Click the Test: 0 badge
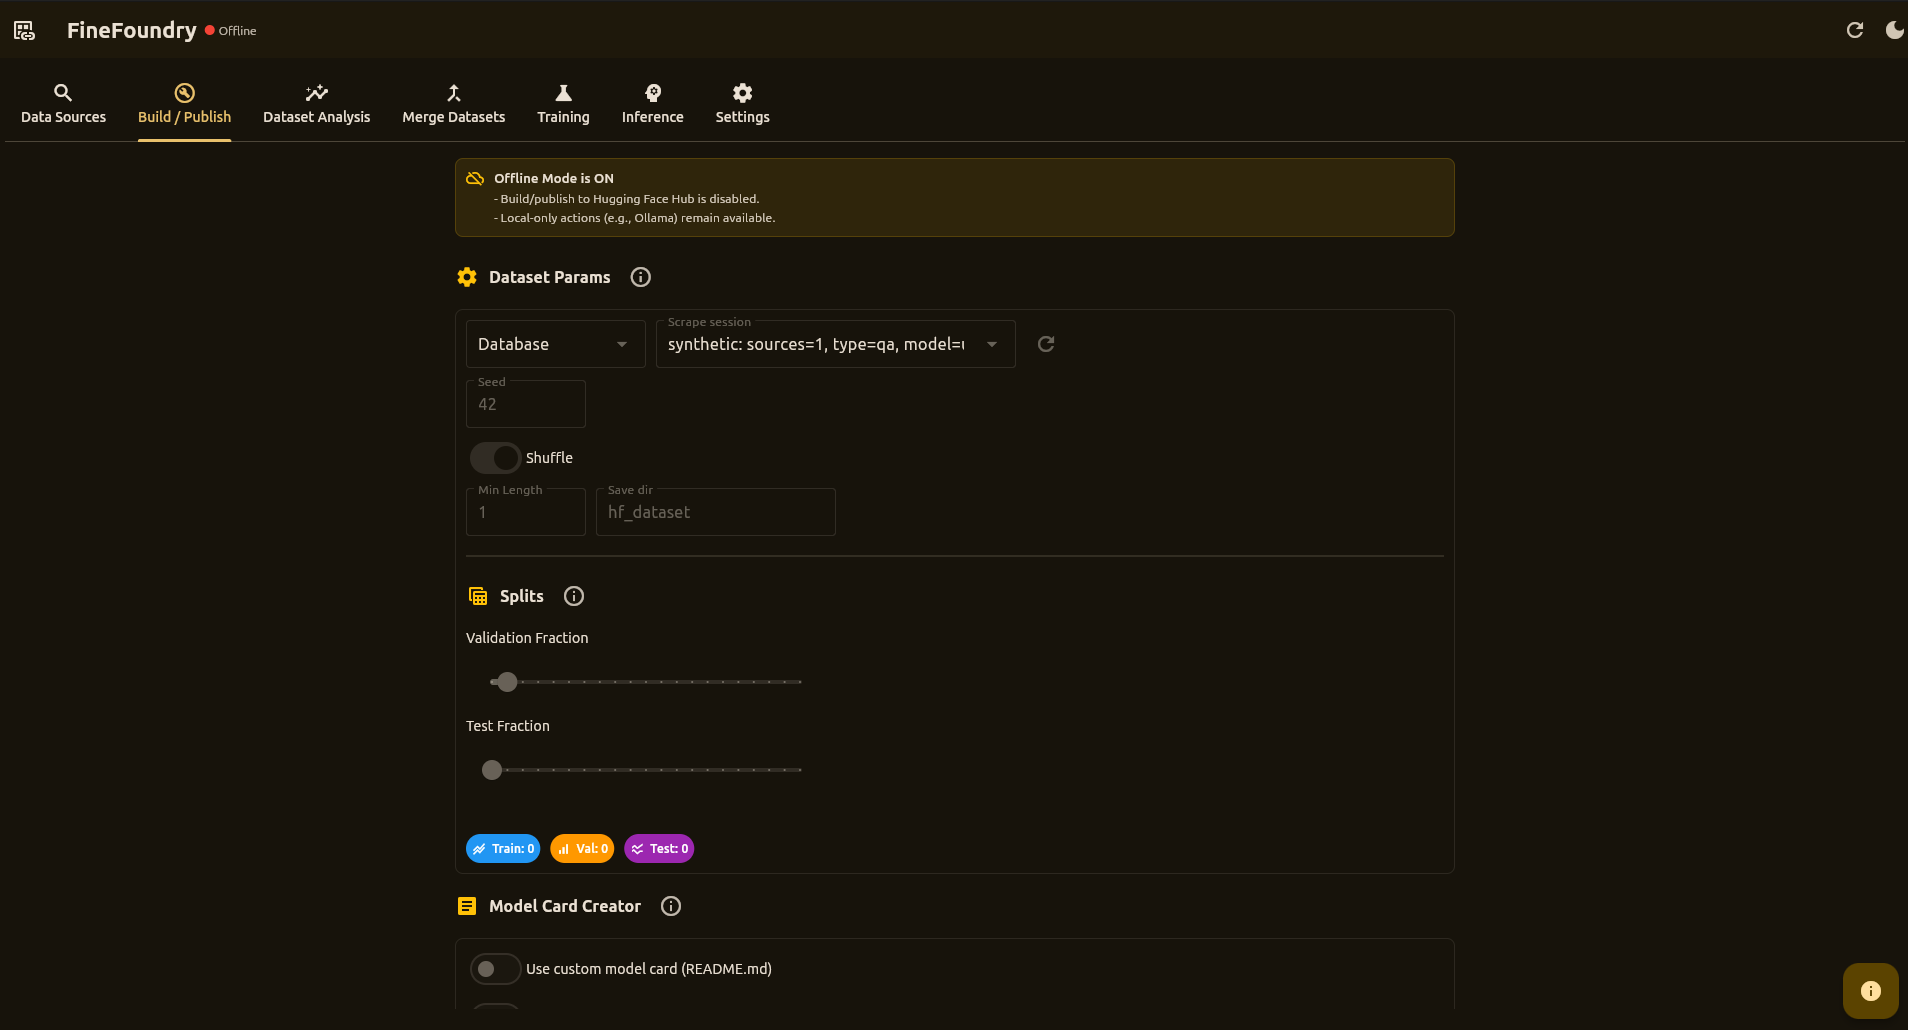Viewport: 1908px width, 1030px height. point(658,848)
